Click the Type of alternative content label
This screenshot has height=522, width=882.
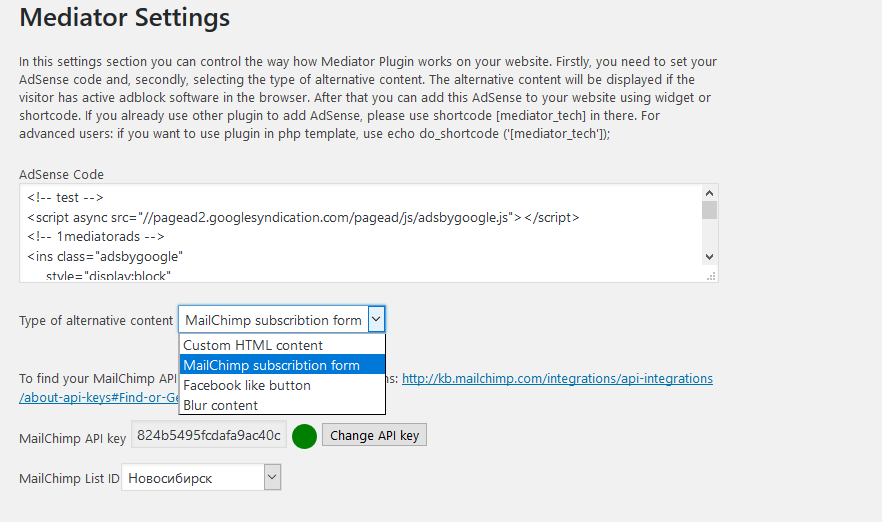click(96, 320)
